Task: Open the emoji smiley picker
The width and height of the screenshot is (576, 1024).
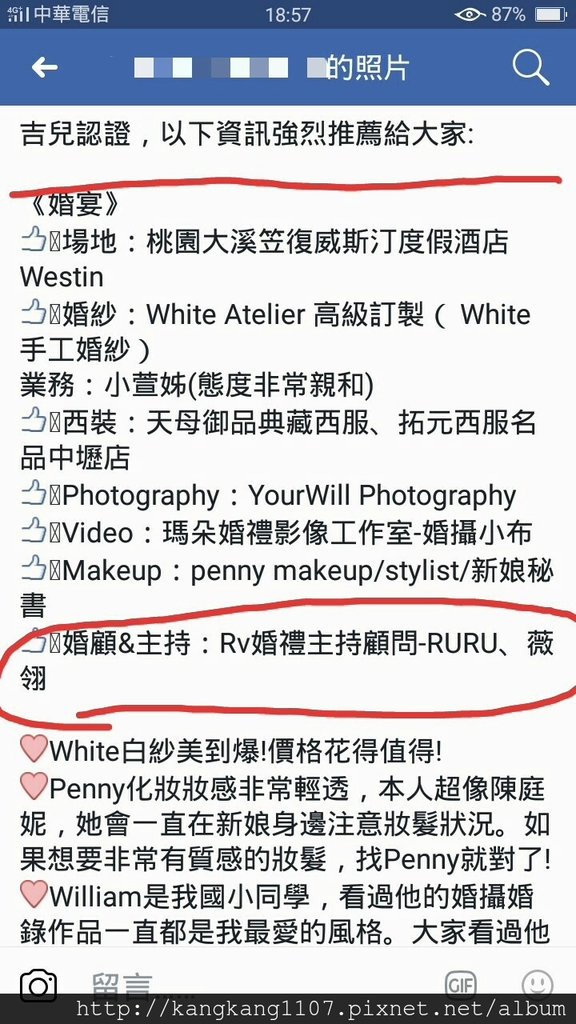Action: [537, 985]
